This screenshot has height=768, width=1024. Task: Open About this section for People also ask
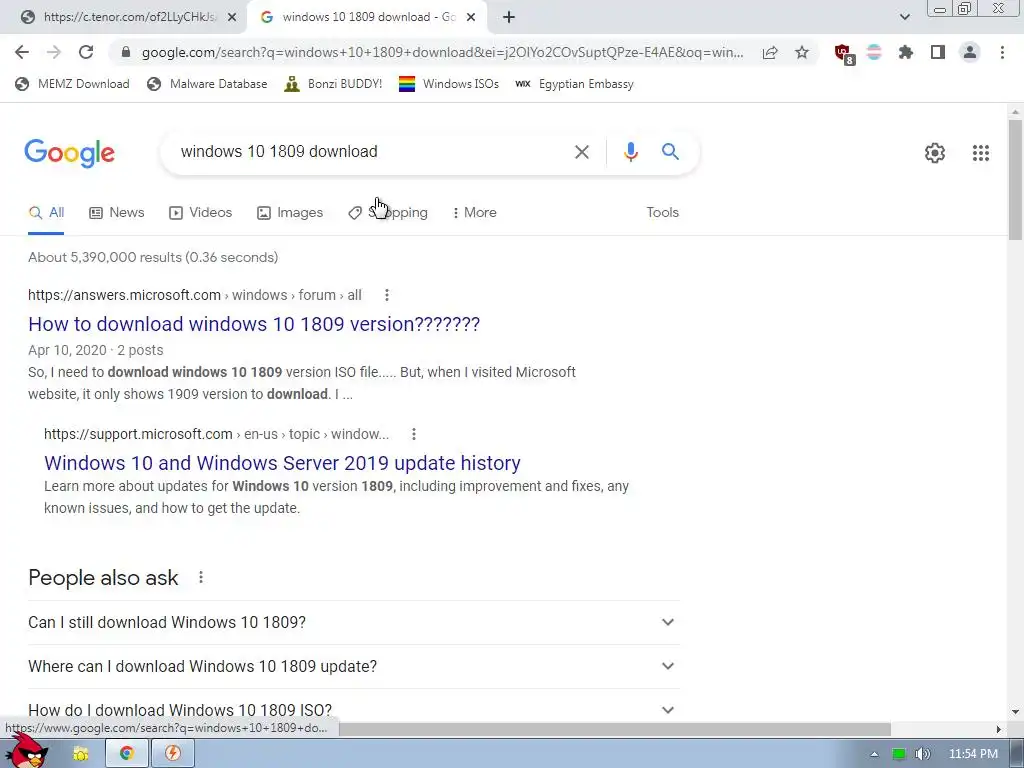200,577
